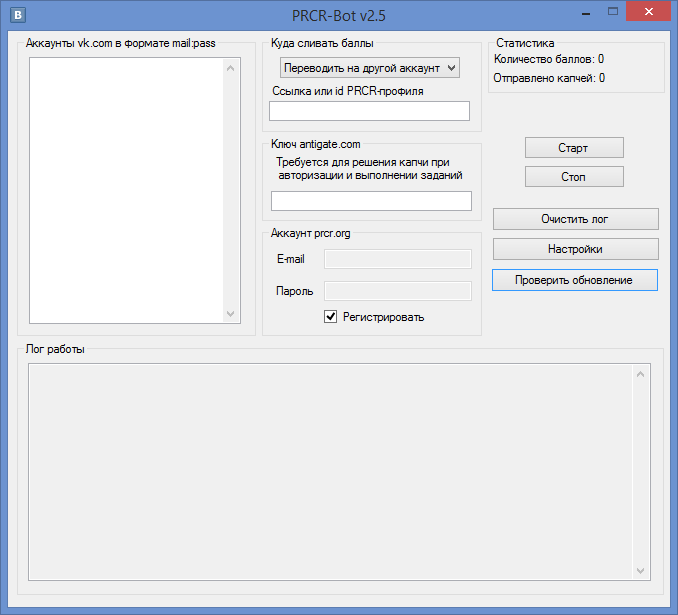Maximize the PRCR-Bot window
The image size is (678, 615).
click(613, 12)
